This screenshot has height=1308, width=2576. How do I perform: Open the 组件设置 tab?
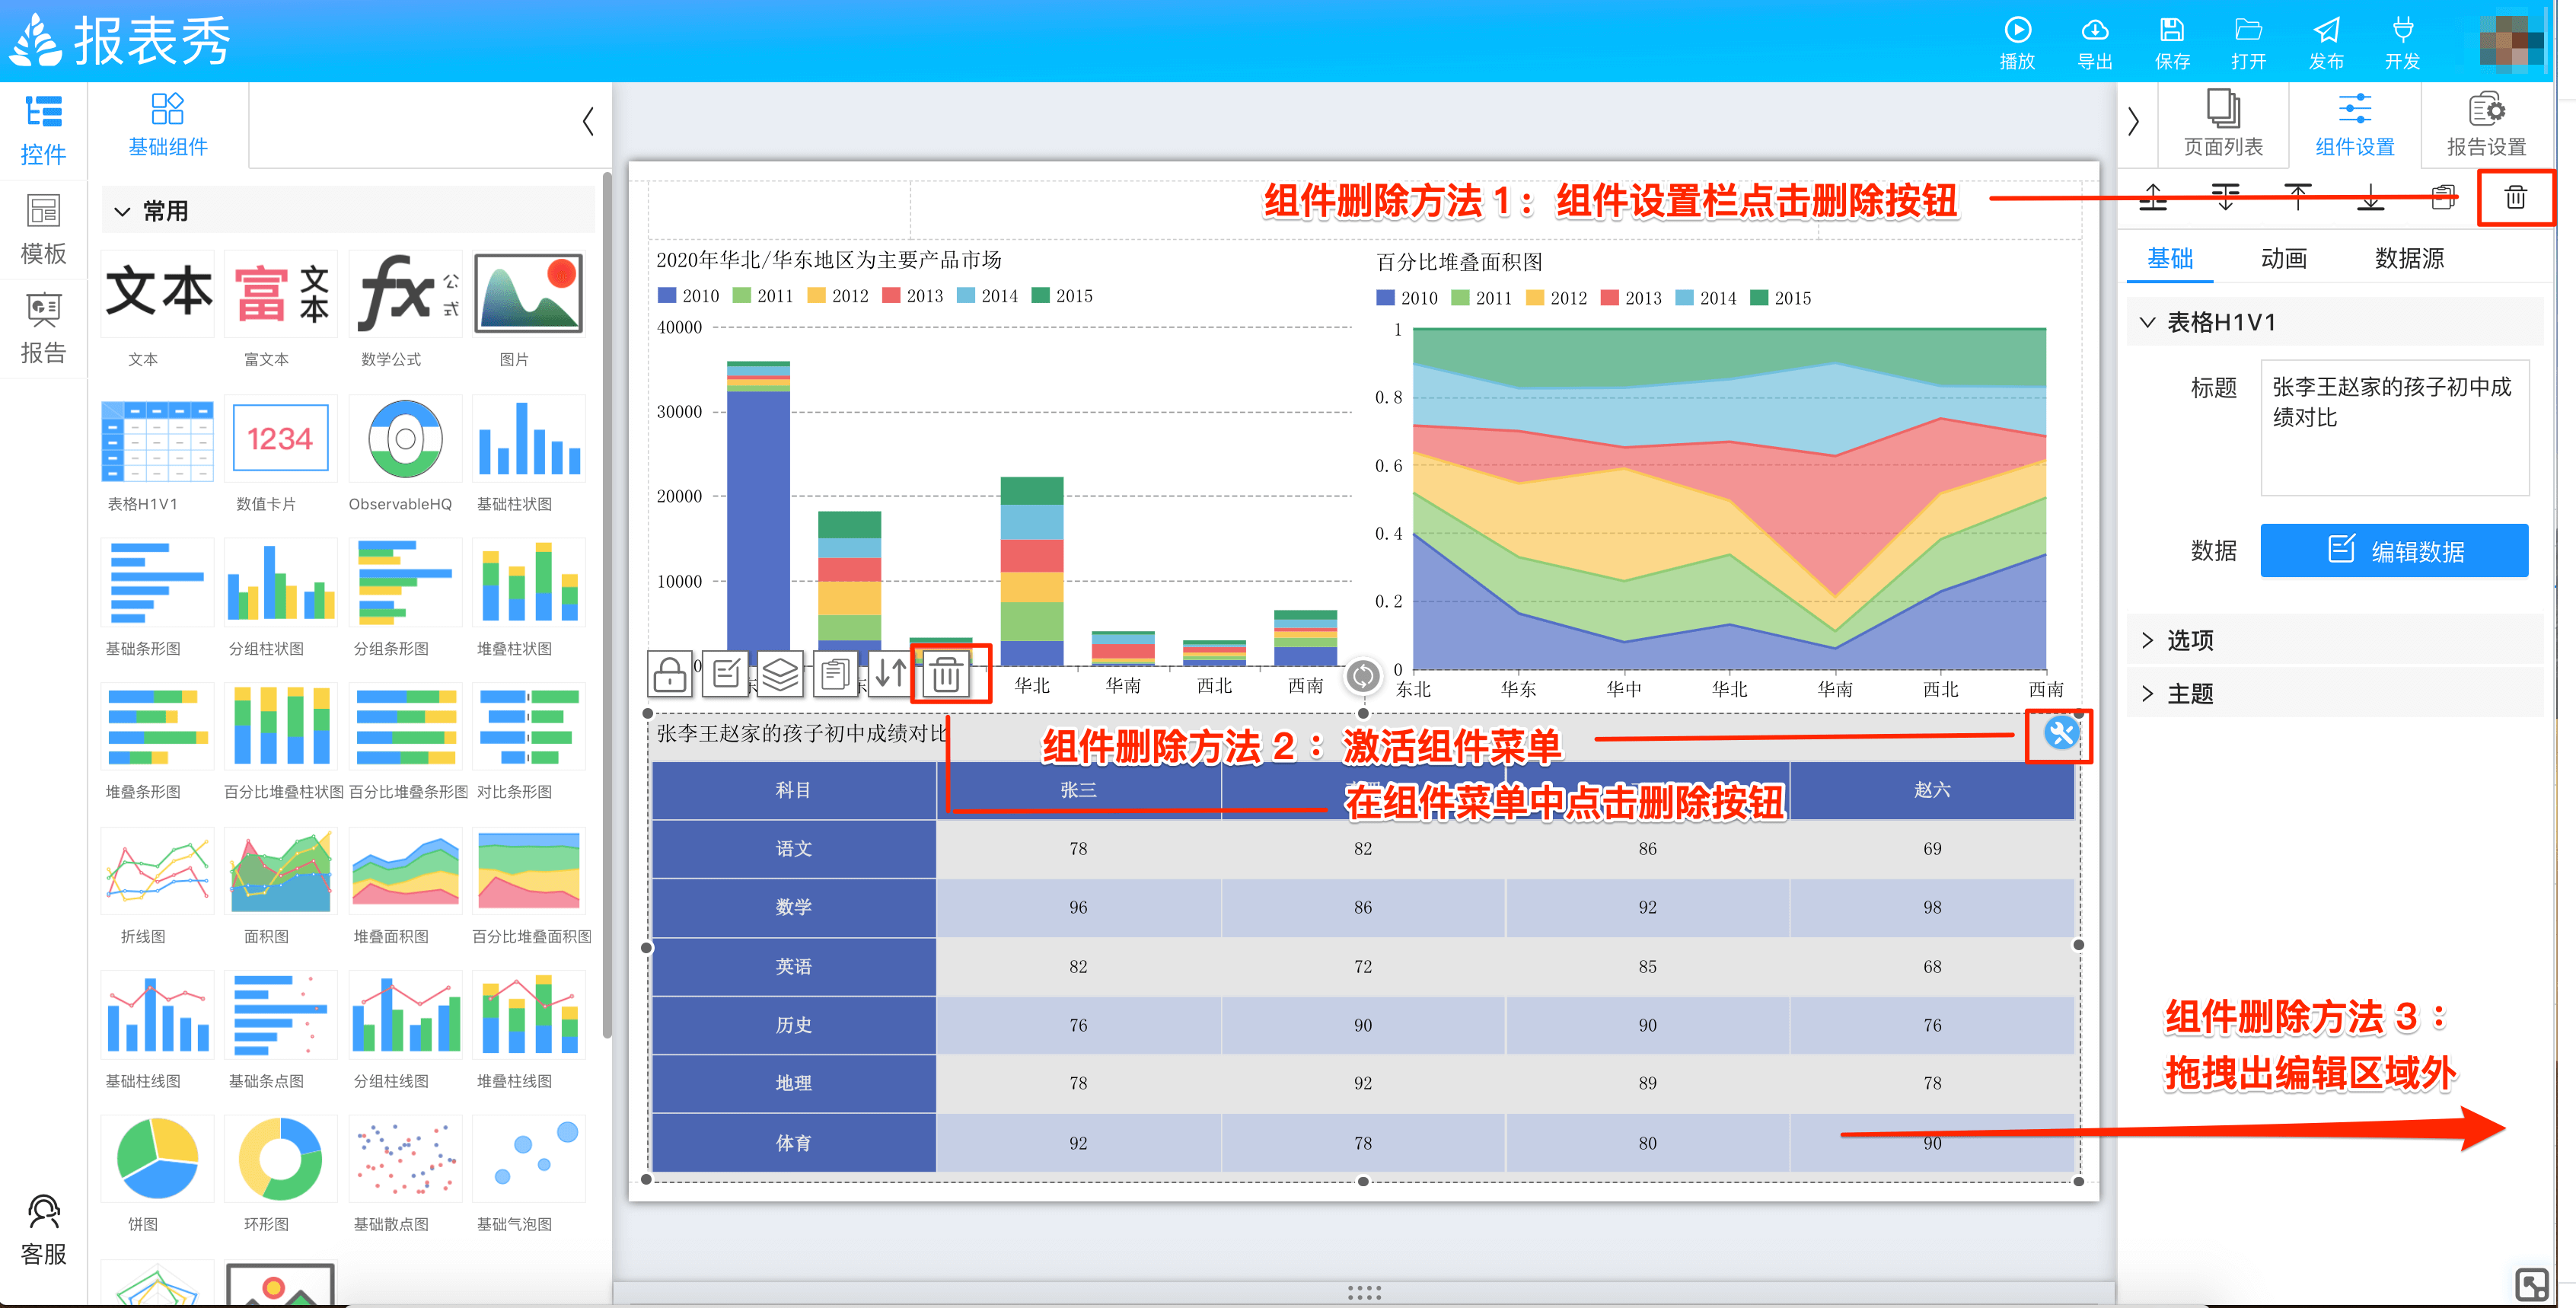2355,124
